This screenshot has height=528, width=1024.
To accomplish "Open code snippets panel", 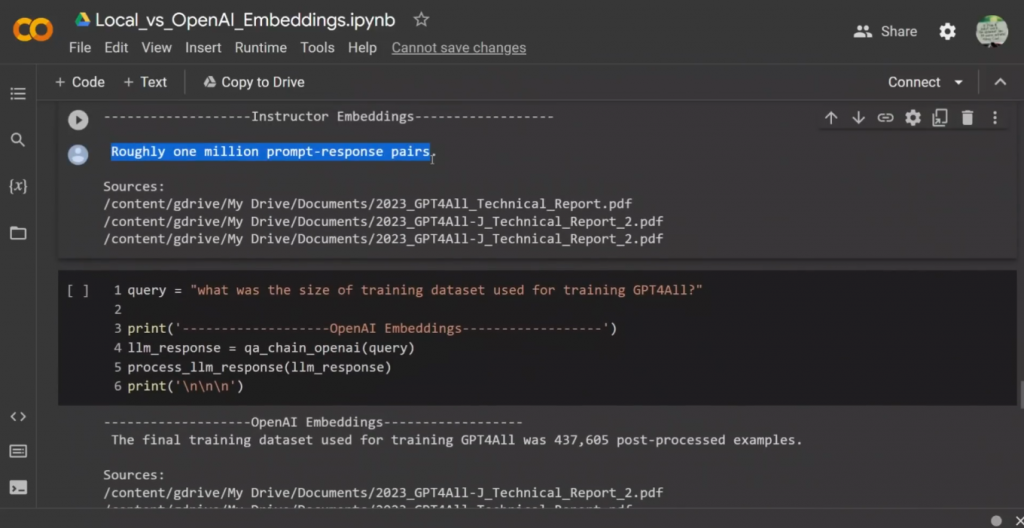I will [18, 416].
